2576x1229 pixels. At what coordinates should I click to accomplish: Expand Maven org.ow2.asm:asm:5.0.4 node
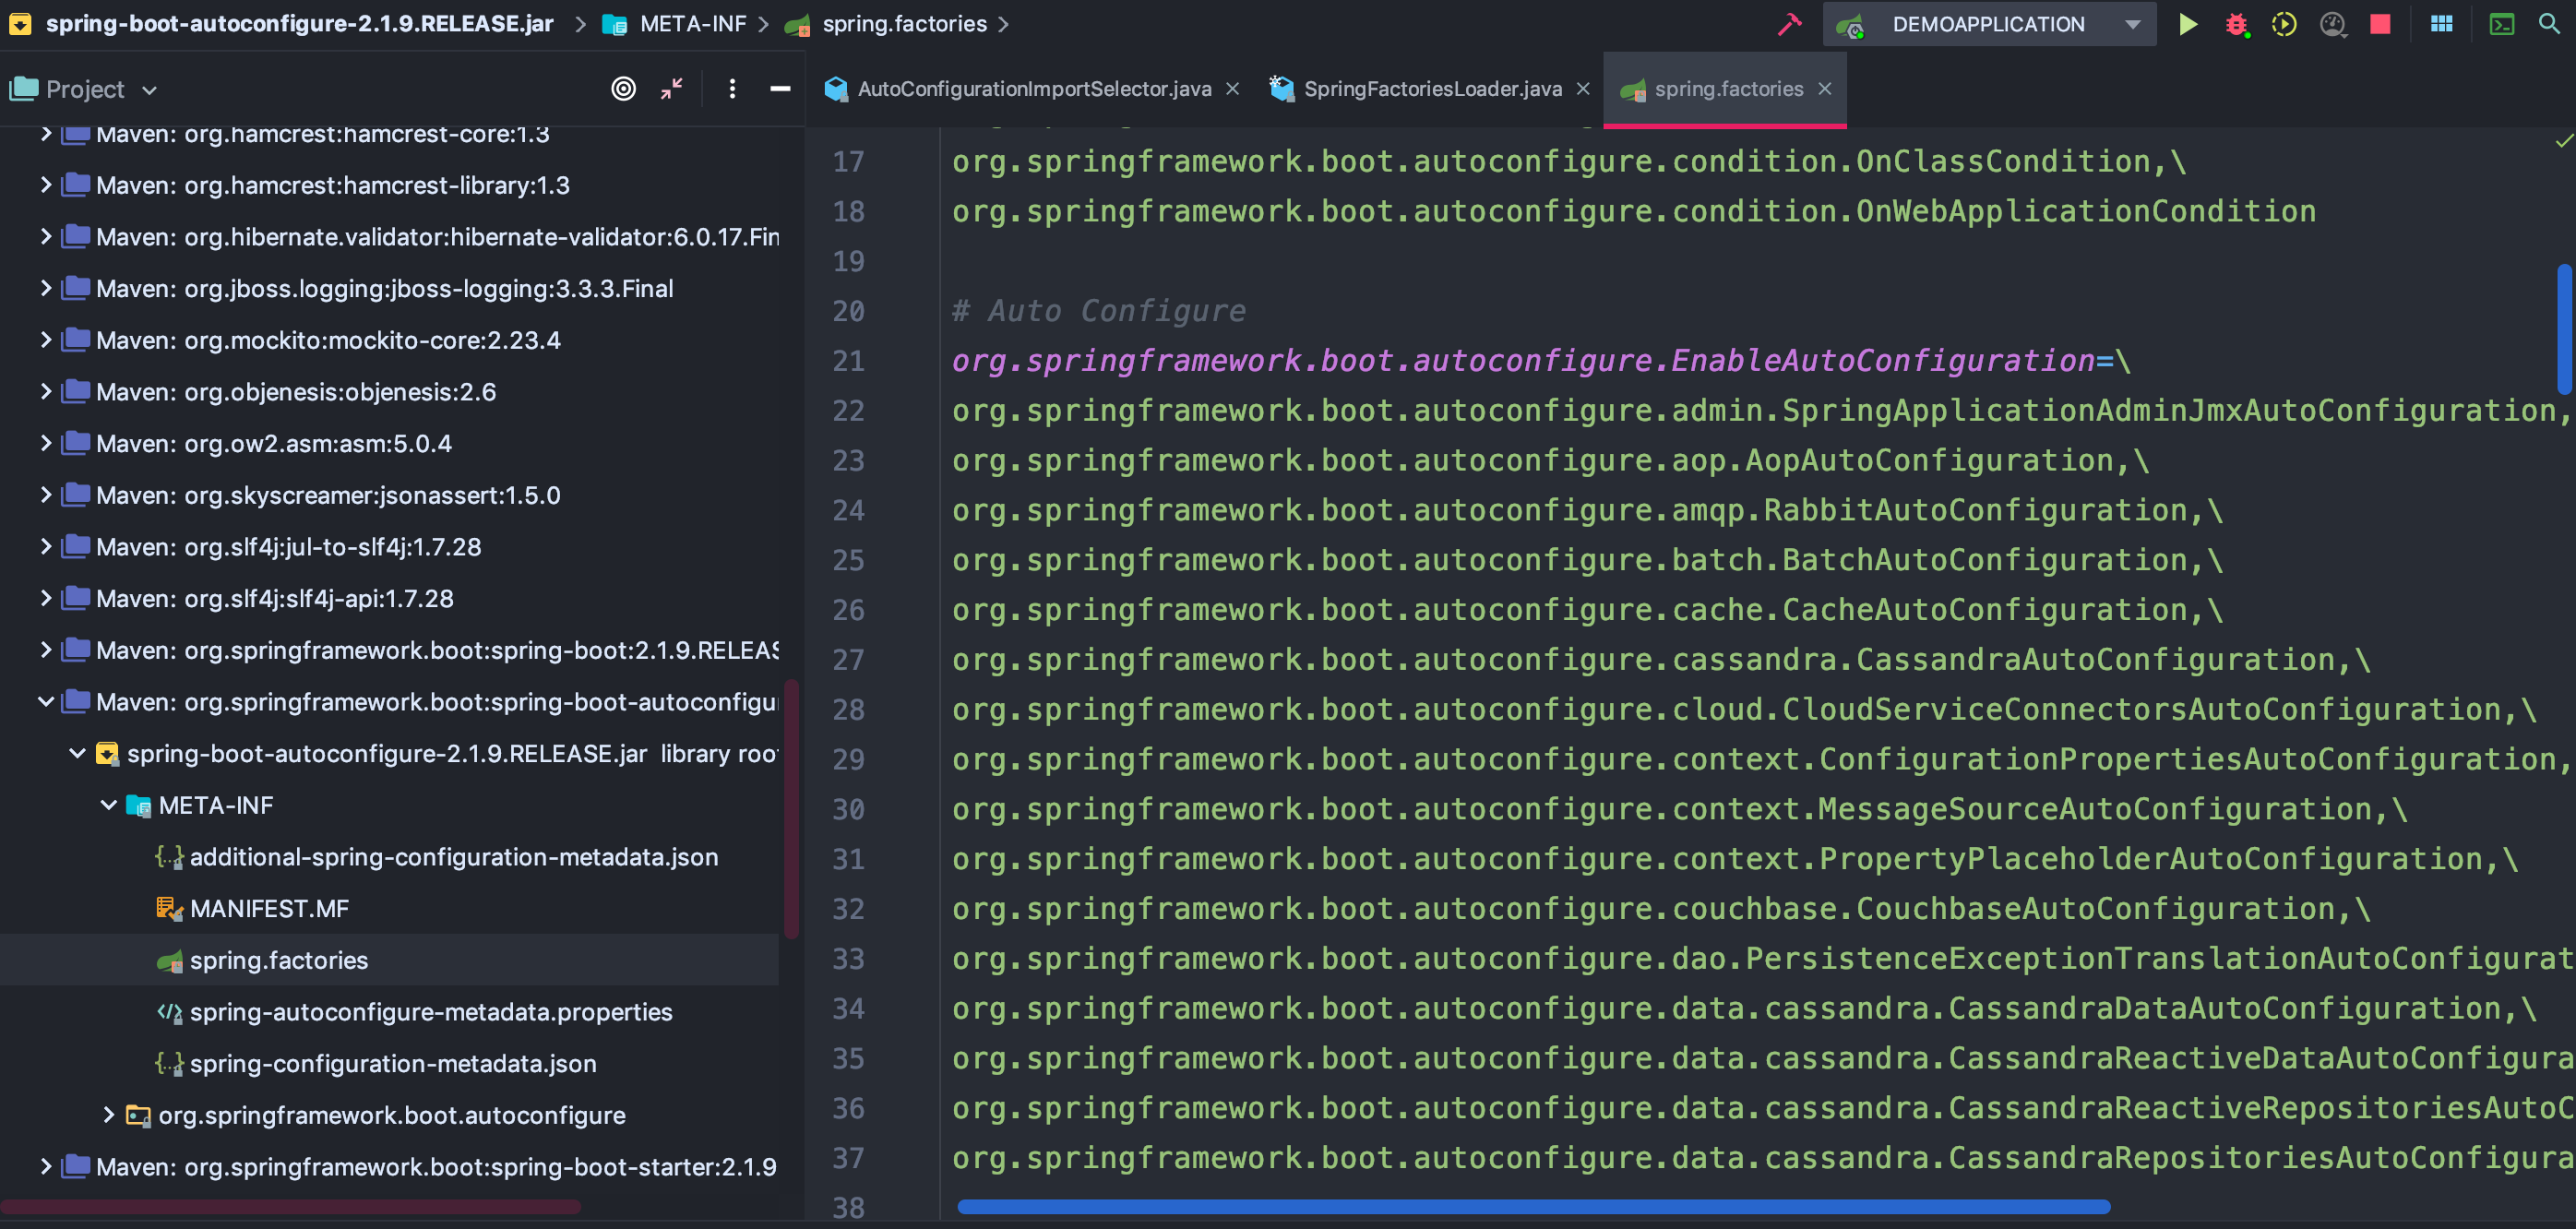click(46, 443)
